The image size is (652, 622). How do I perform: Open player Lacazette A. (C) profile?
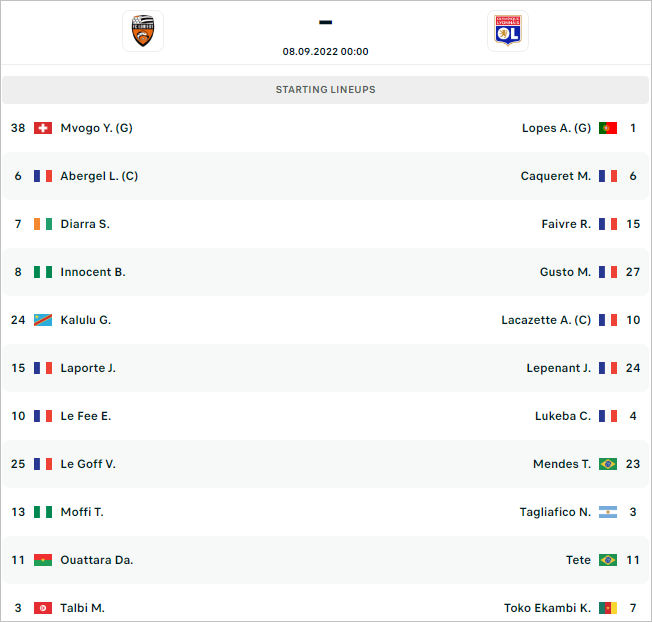(x=546, y=320)
